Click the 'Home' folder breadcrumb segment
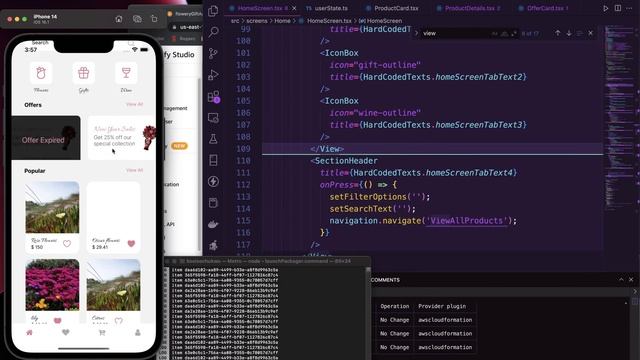 point(282,20)
